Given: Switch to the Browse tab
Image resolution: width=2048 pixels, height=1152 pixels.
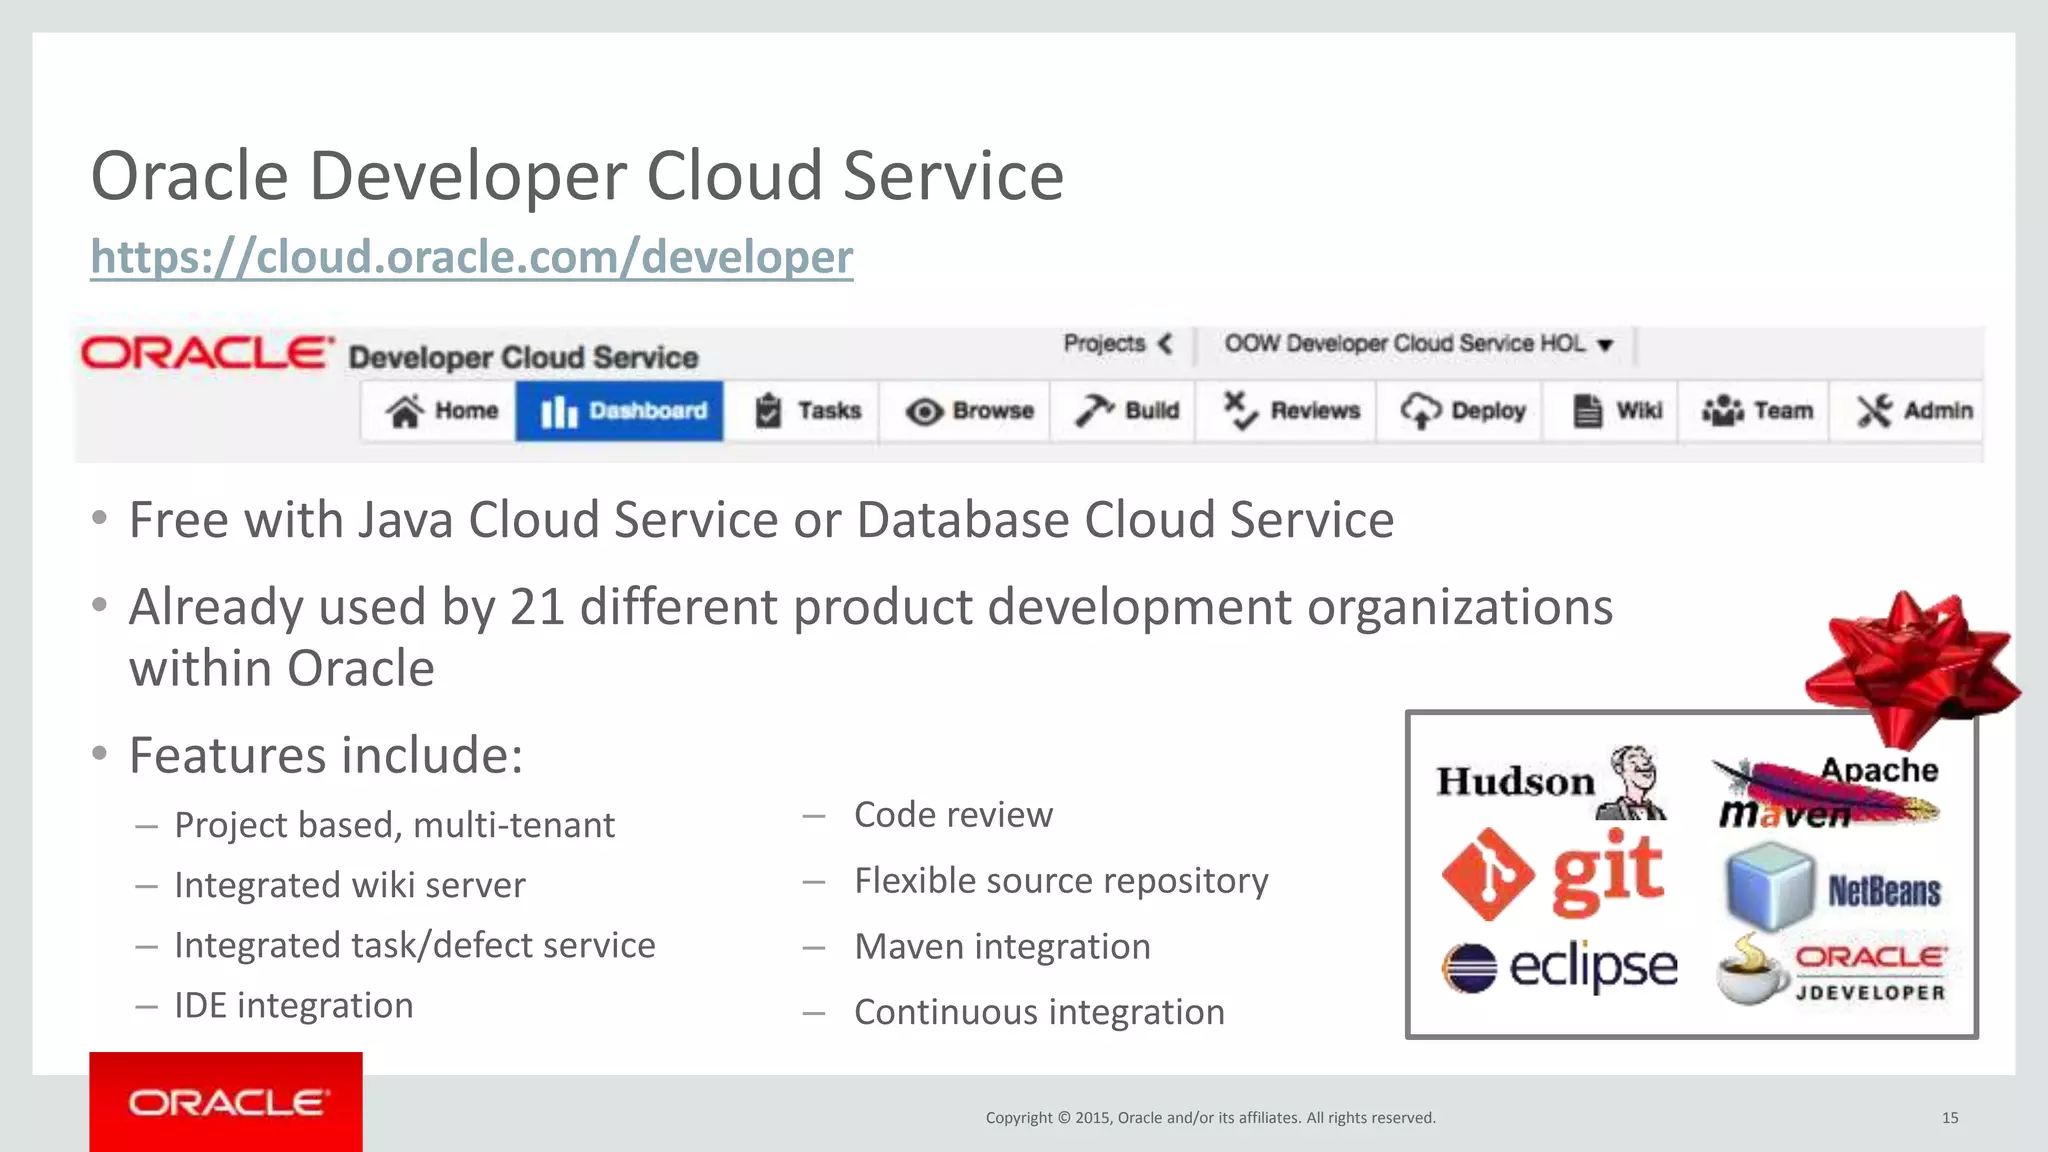Looking at the screenshot, I should click(966, 411).
